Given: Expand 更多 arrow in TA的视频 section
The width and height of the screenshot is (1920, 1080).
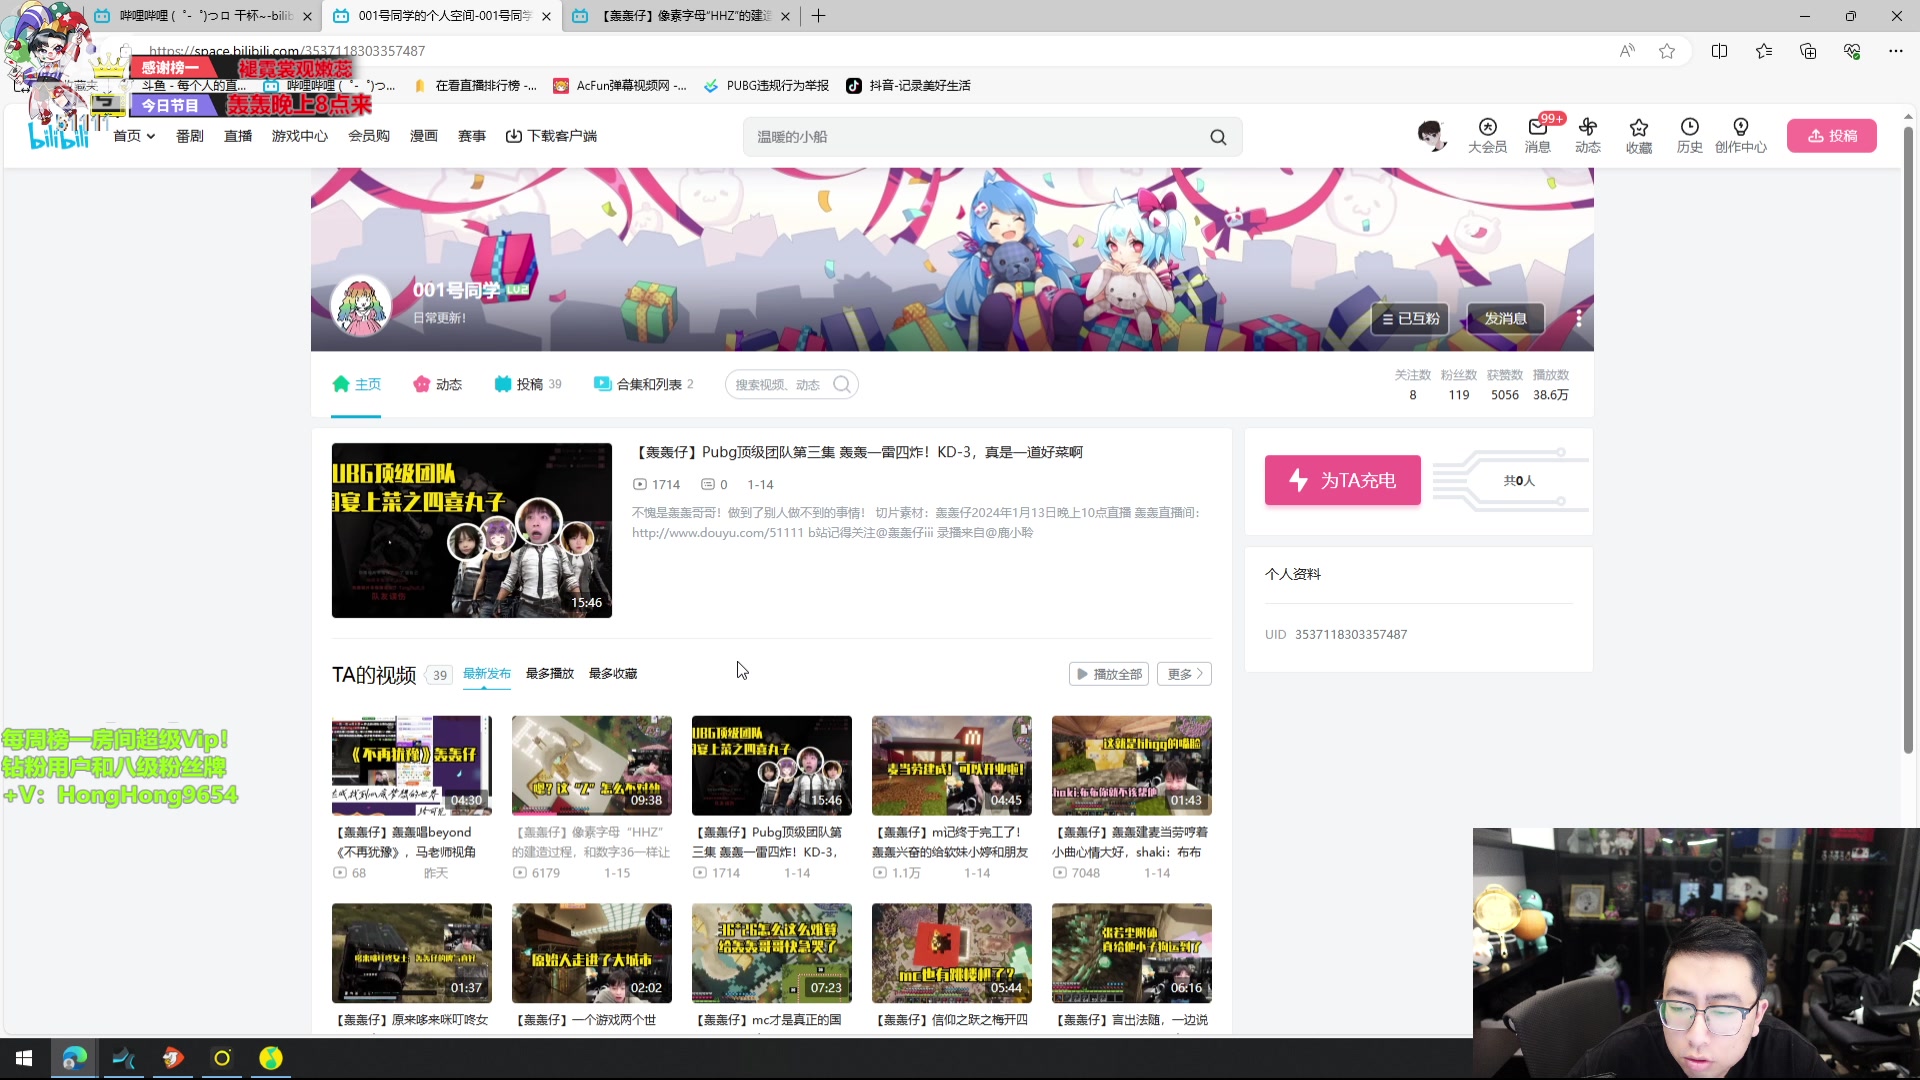Looking at the screenshot, I should [1184, 674].
